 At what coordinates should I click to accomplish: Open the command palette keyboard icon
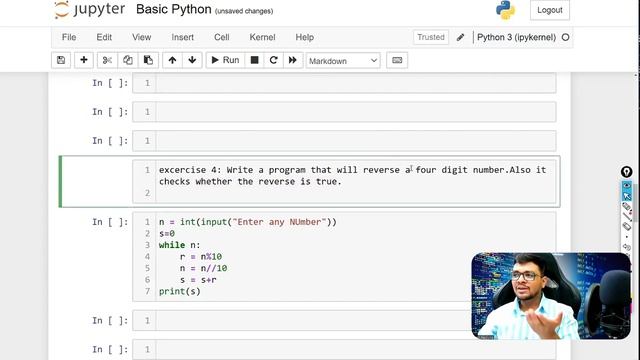pyautogui.click(x=397, y=60)
